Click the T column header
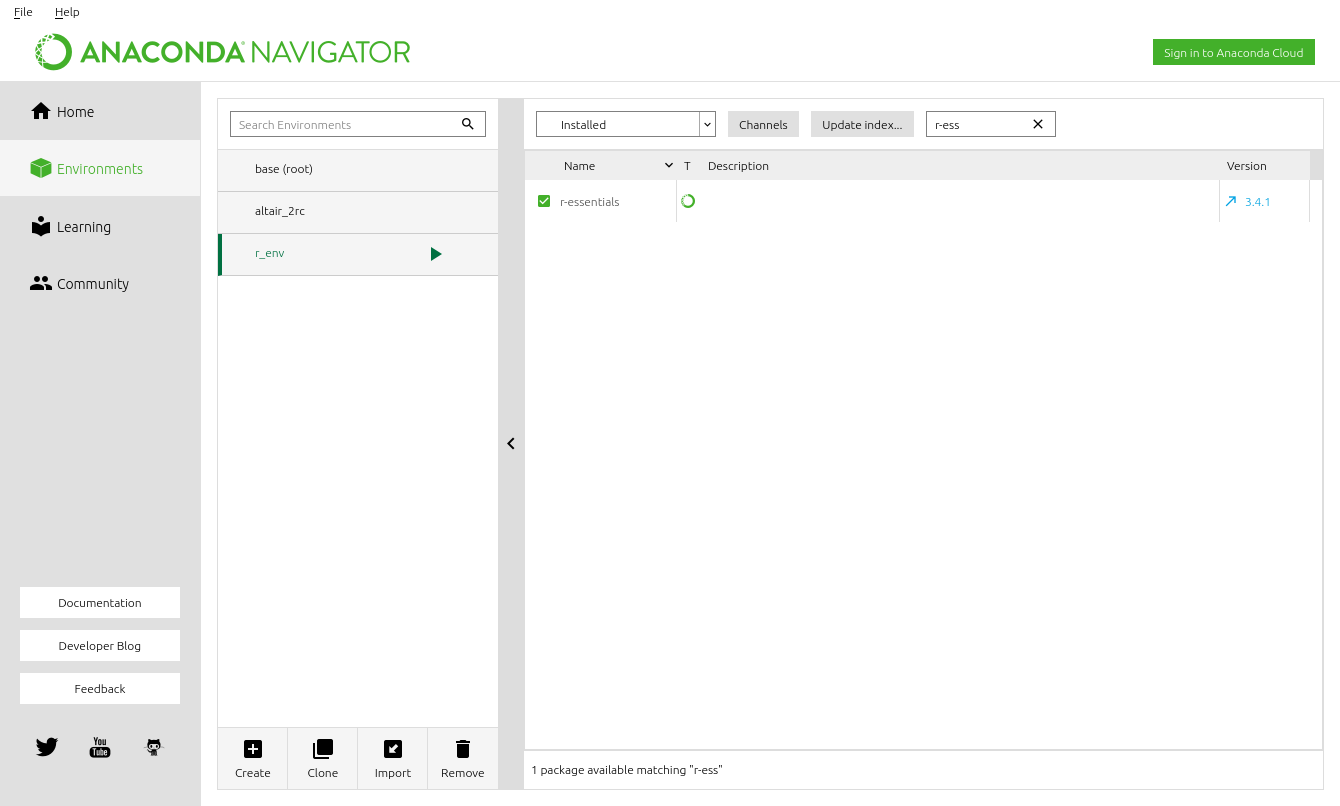 [688, 166]
